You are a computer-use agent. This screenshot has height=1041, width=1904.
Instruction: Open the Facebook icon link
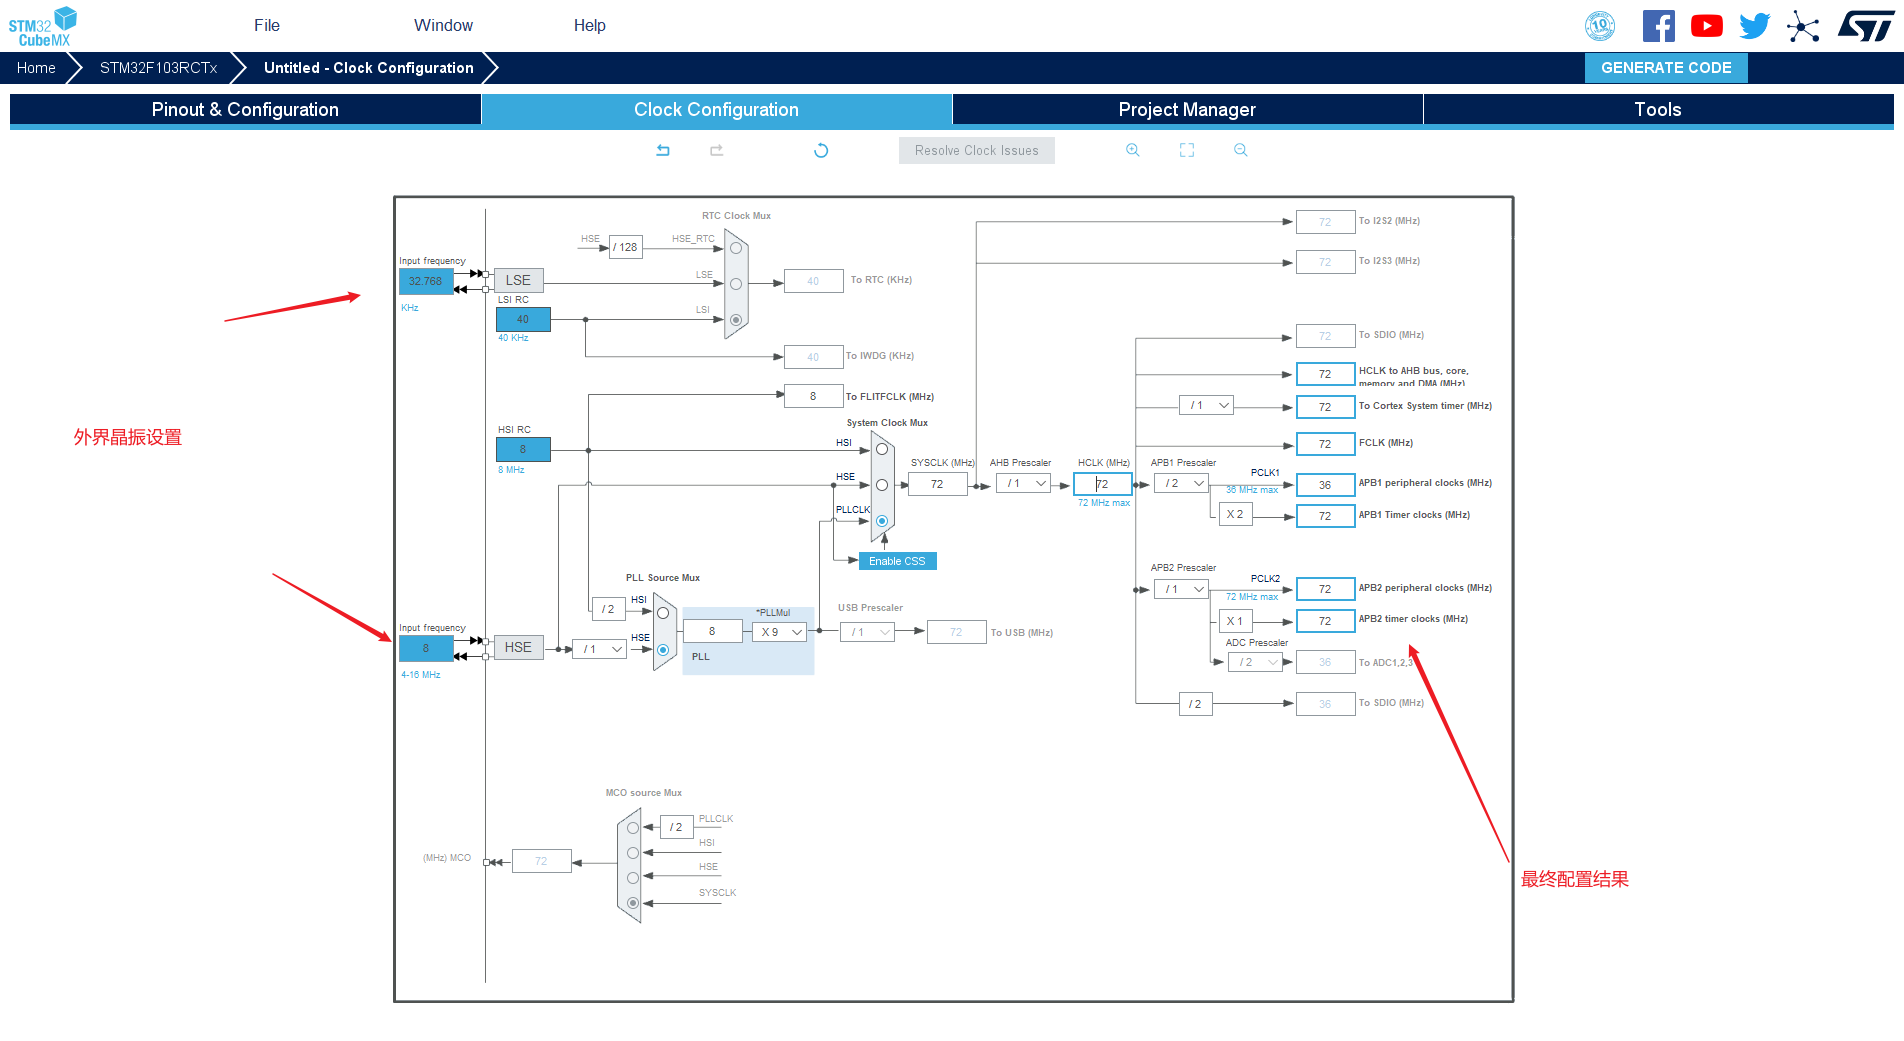[1659, 26]
